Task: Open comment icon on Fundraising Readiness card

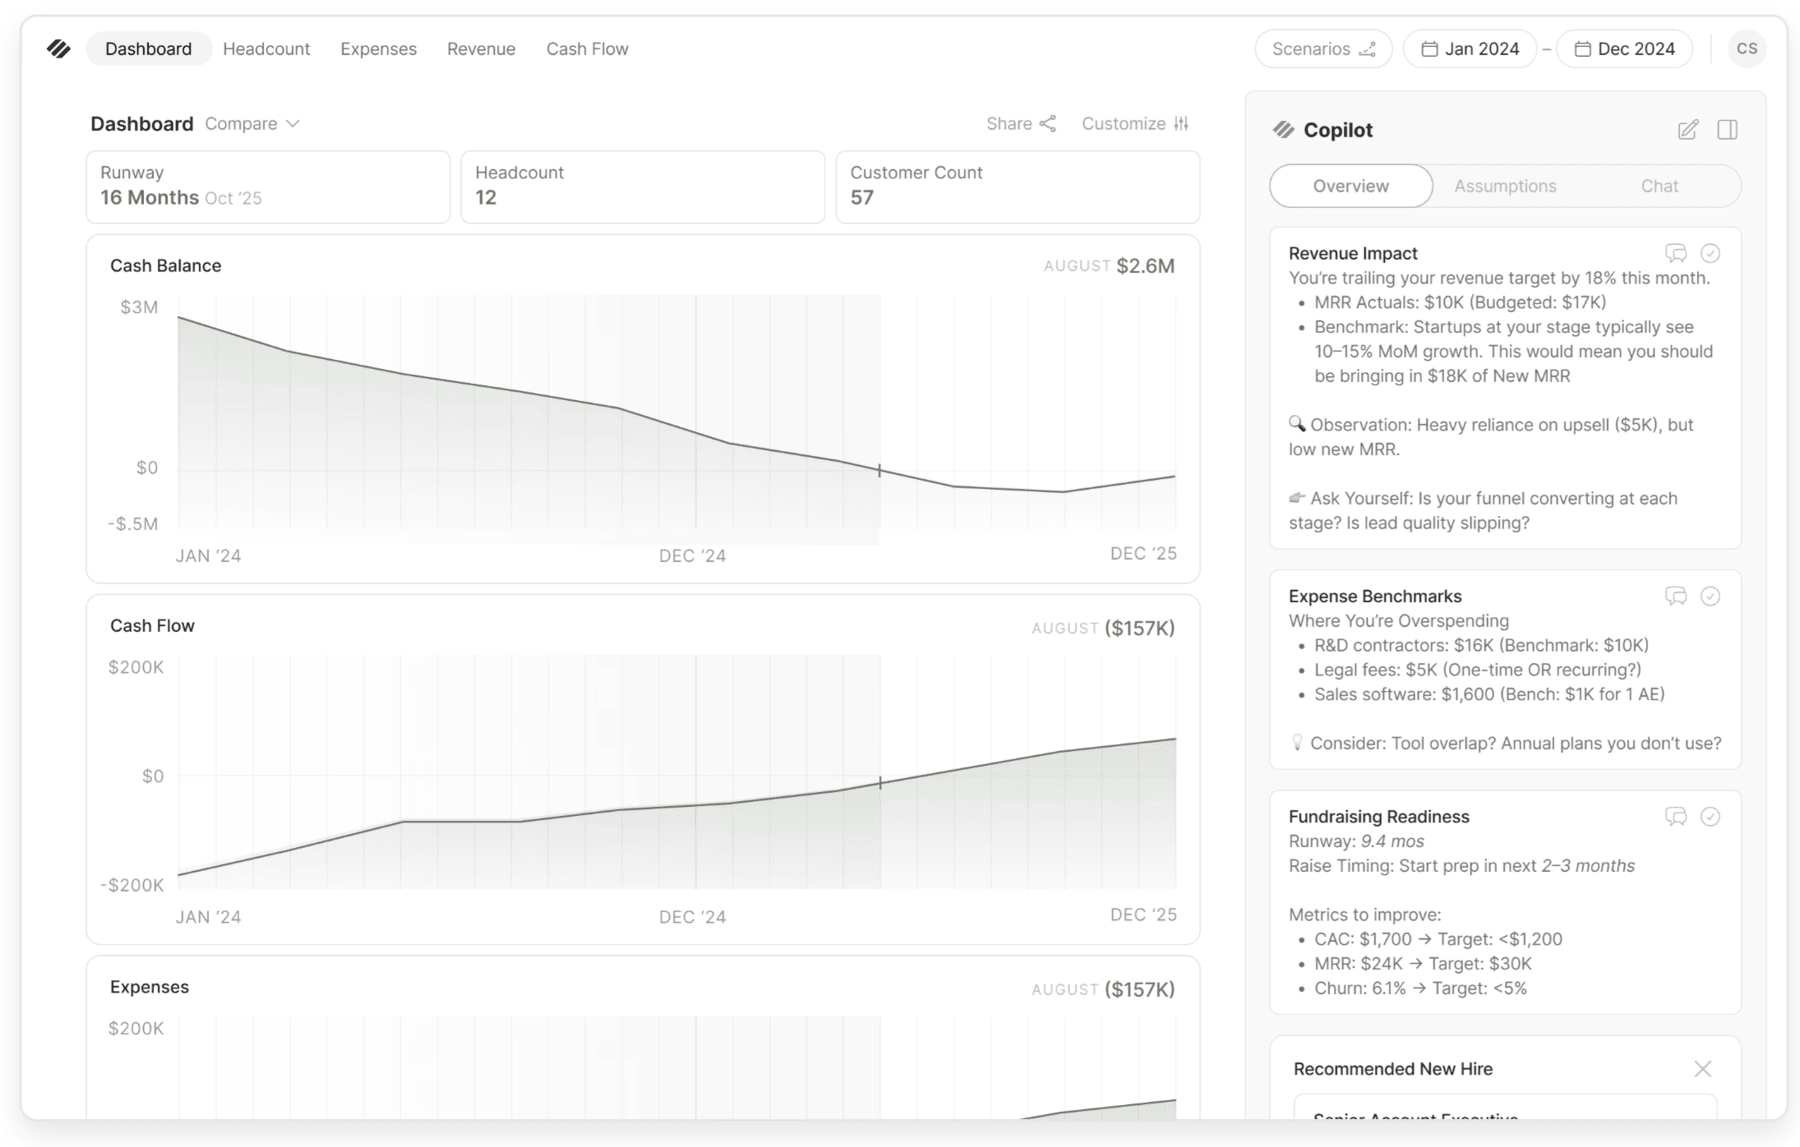Action: (x=1676, y=817)
